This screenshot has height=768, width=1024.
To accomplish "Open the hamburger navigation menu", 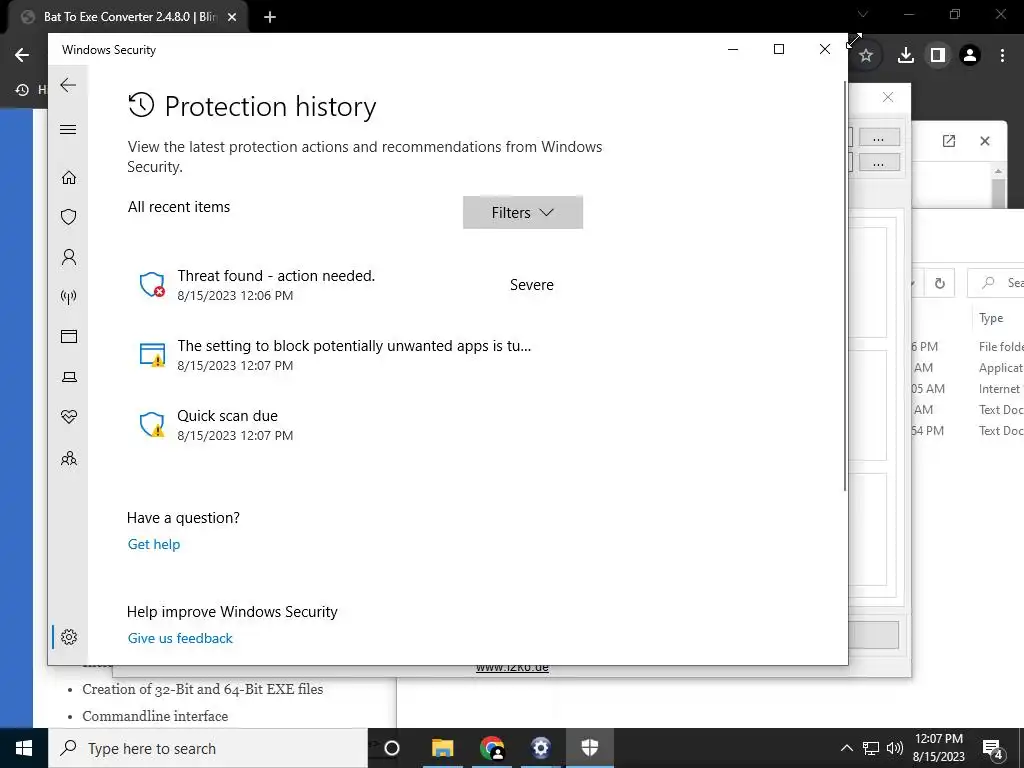I will click(68, 129).
